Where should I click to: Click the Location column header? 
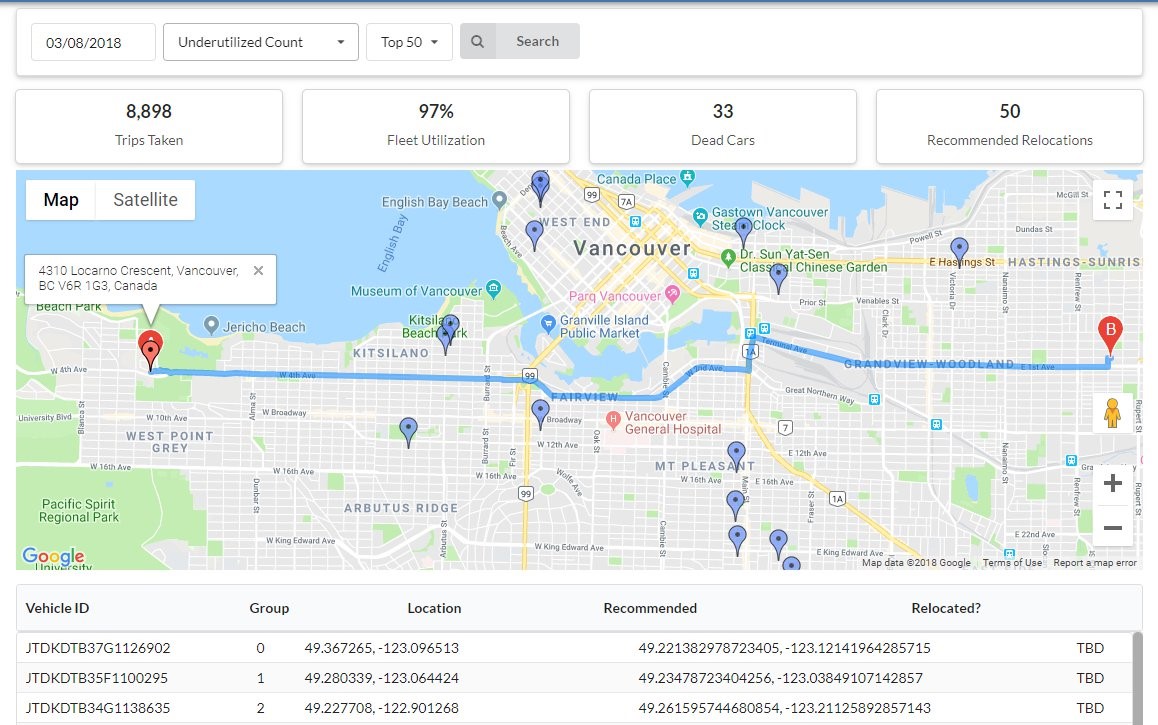[434, 608]
